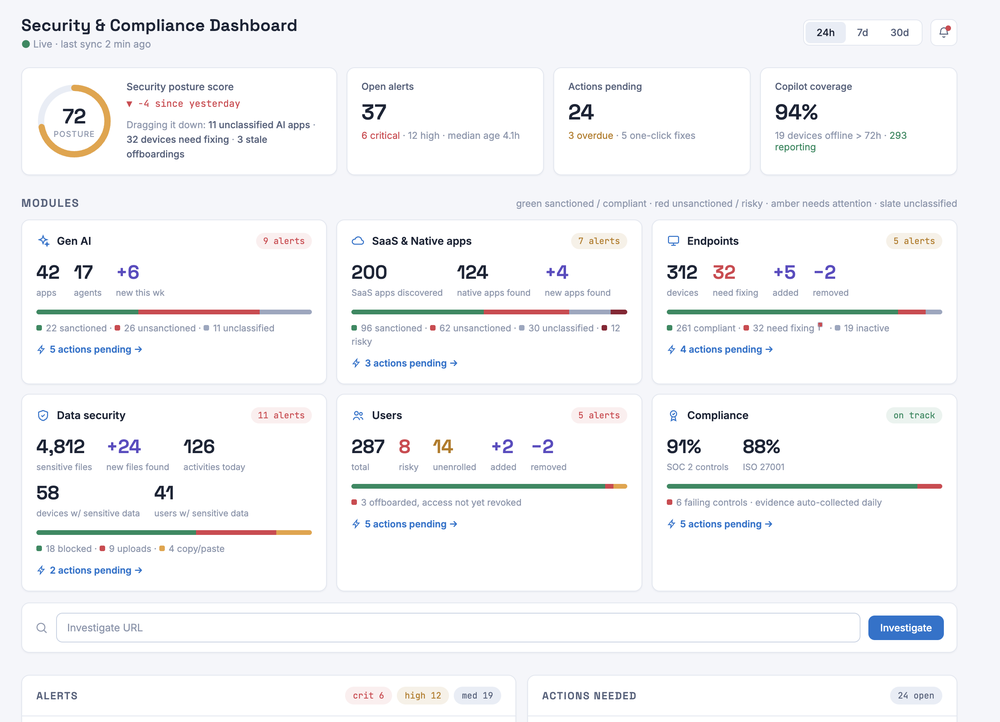Click the Users '5 alerts' badge
This screenshot has height=722, width=1000.
coord(599,415)
